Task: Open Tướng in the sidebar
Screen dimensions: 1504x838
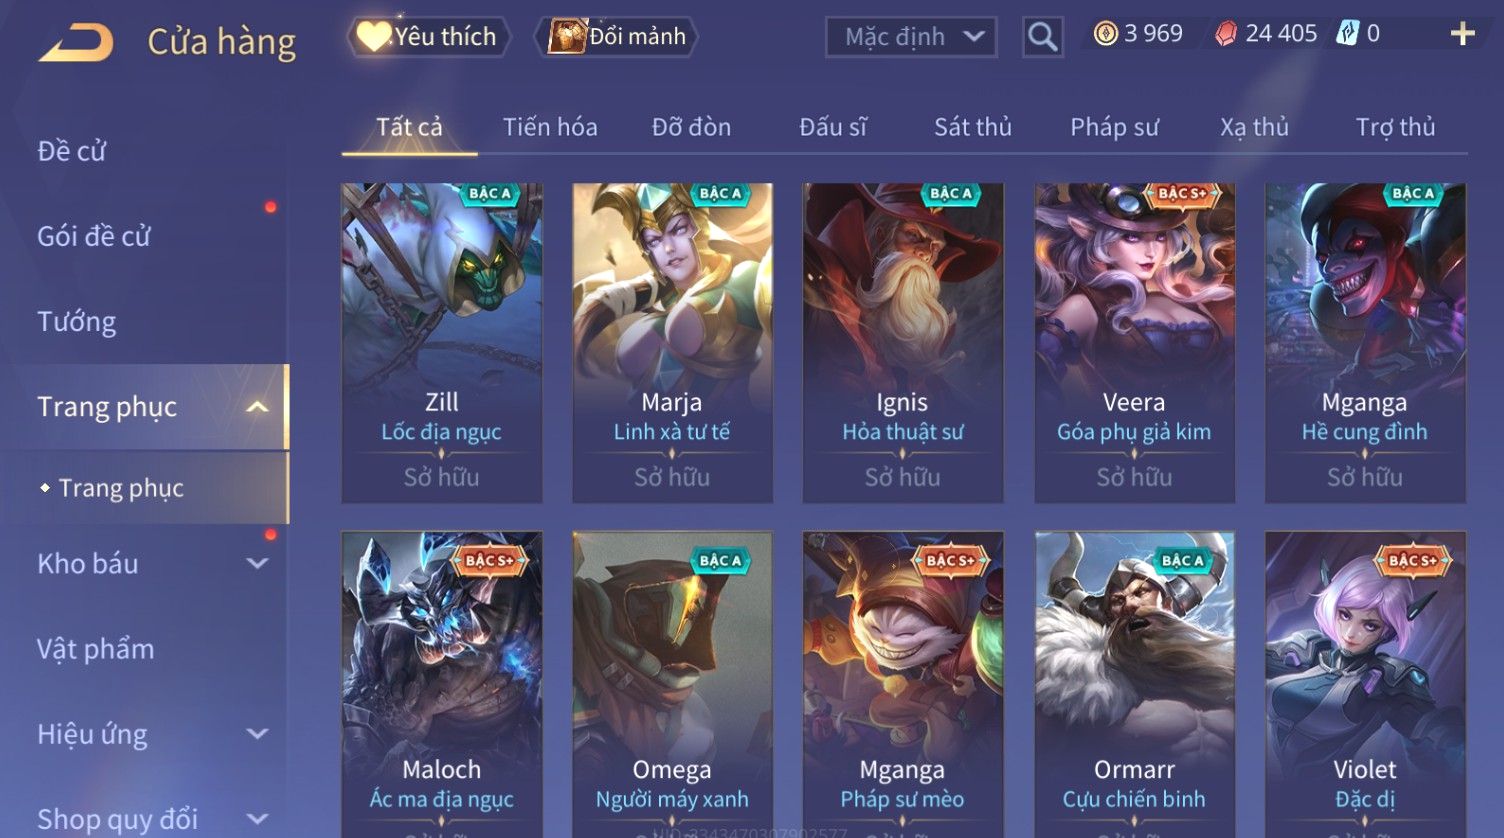Action: point(77,322)
